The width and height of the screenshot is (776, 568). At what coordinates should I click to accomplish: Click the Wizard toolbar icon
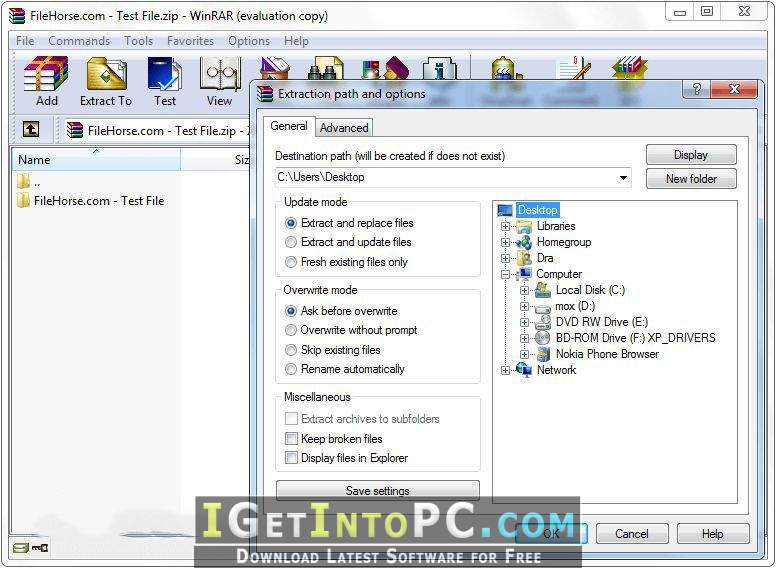[385, 68]
